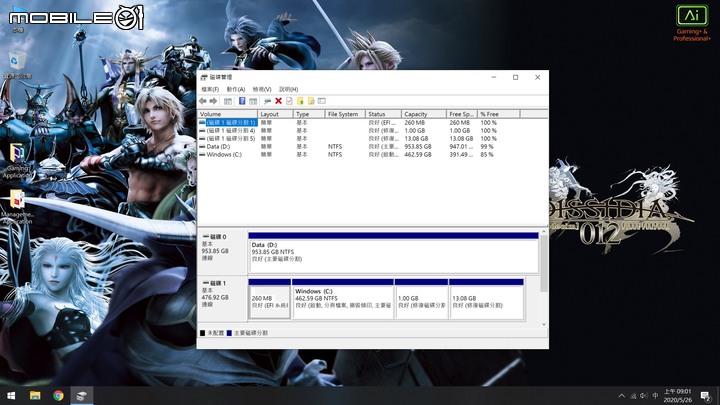Expand the hidden system tray icons chevron
Screen dimensions: 720x405
tap(621, 395)
